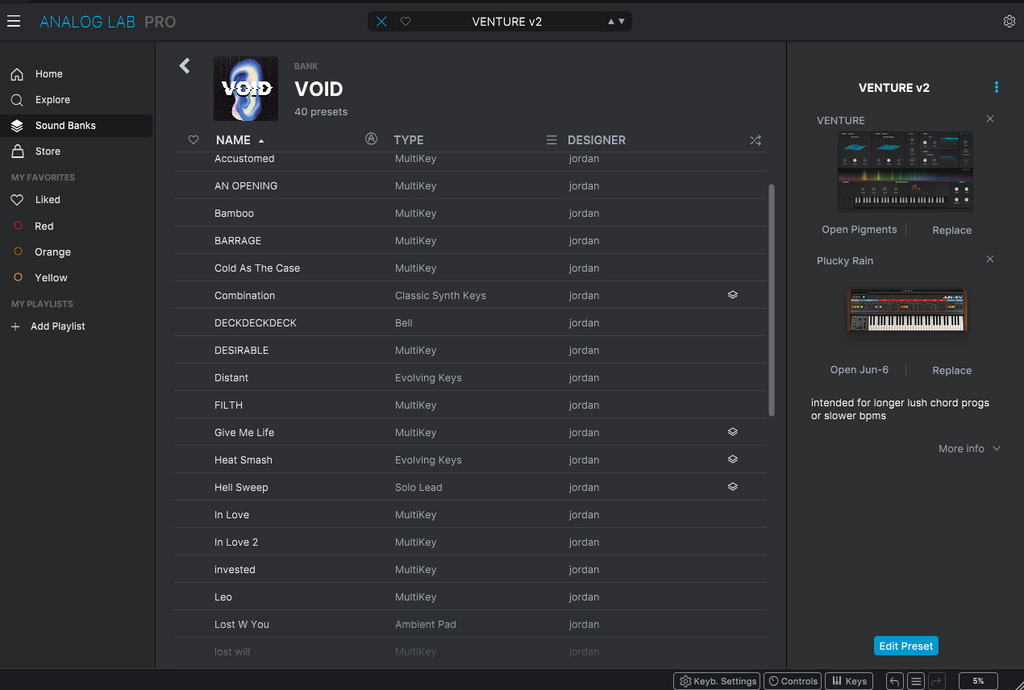
Task: Shuffle the preset list order
Action: 755,141
